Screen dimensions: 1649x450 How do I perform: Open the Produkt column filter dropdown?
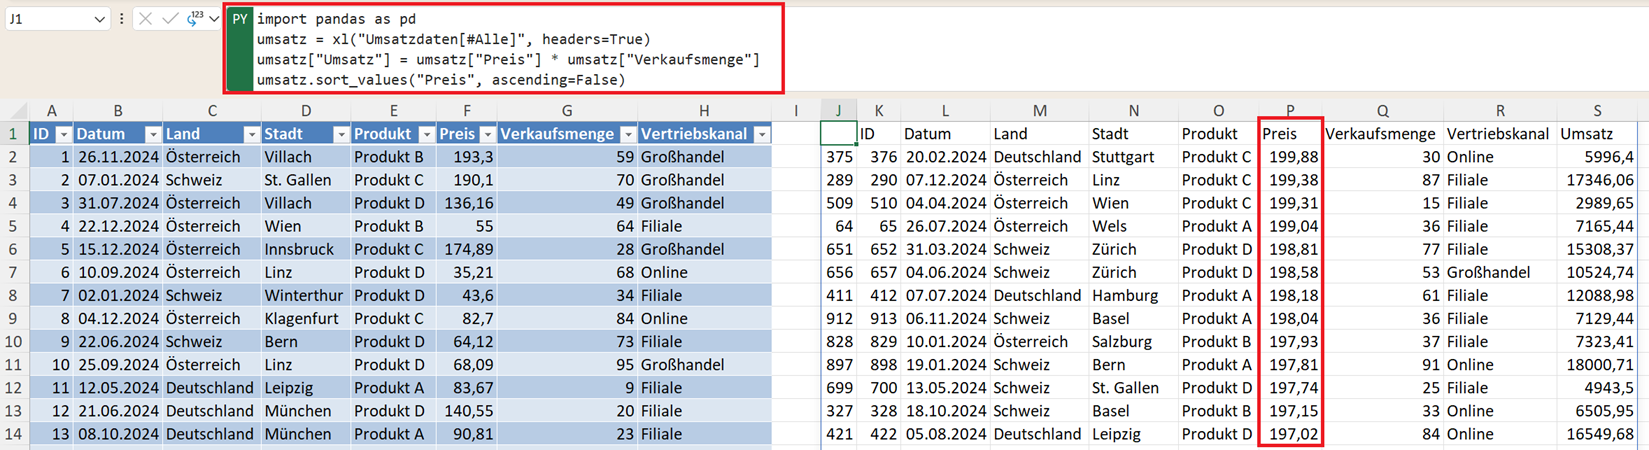pyautogui.click(x=426, y=134)
